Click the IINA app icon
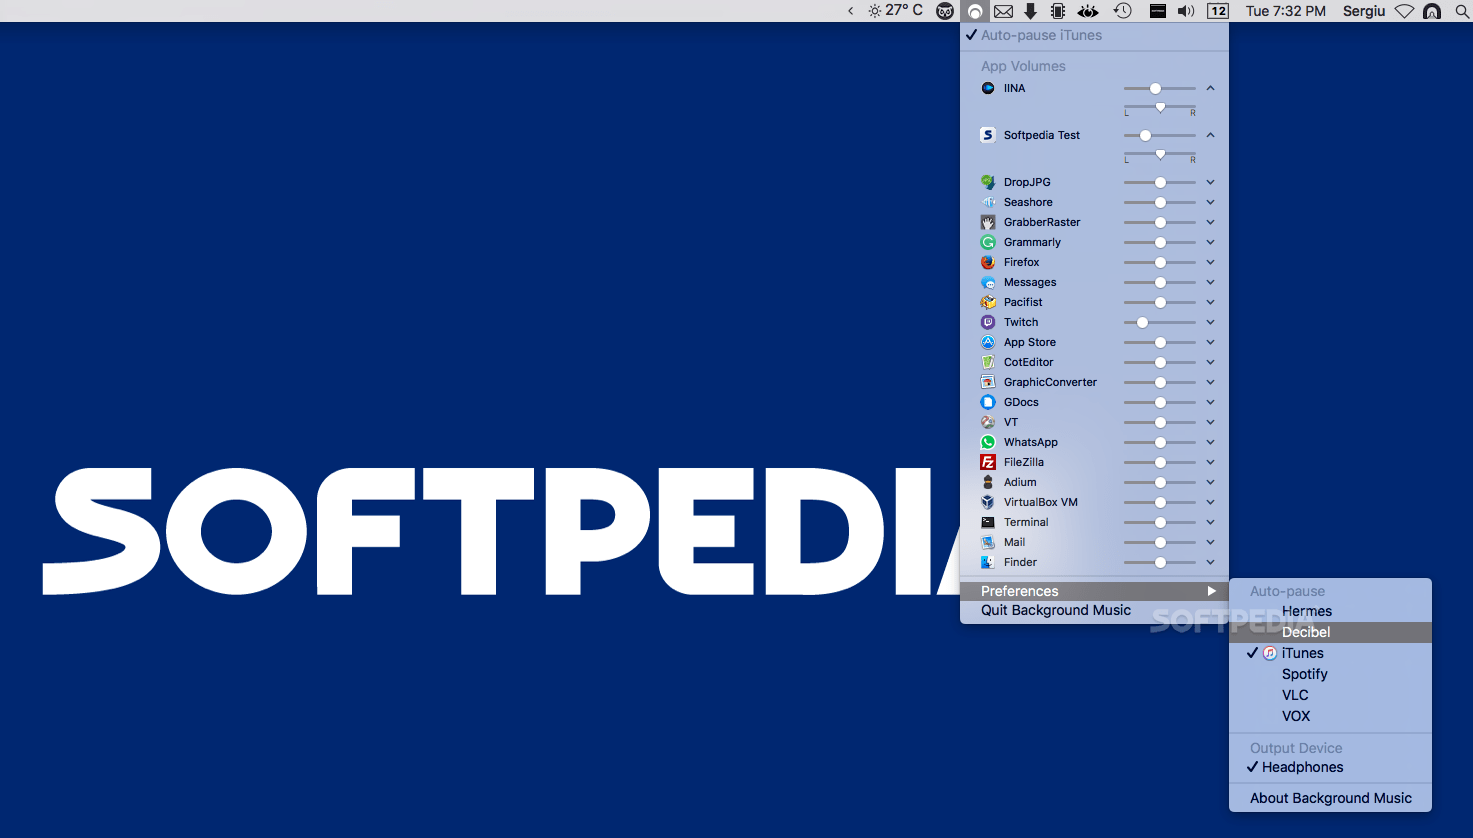The height and width of the screenshot is (838, 1473). click(x=988, y=88)
